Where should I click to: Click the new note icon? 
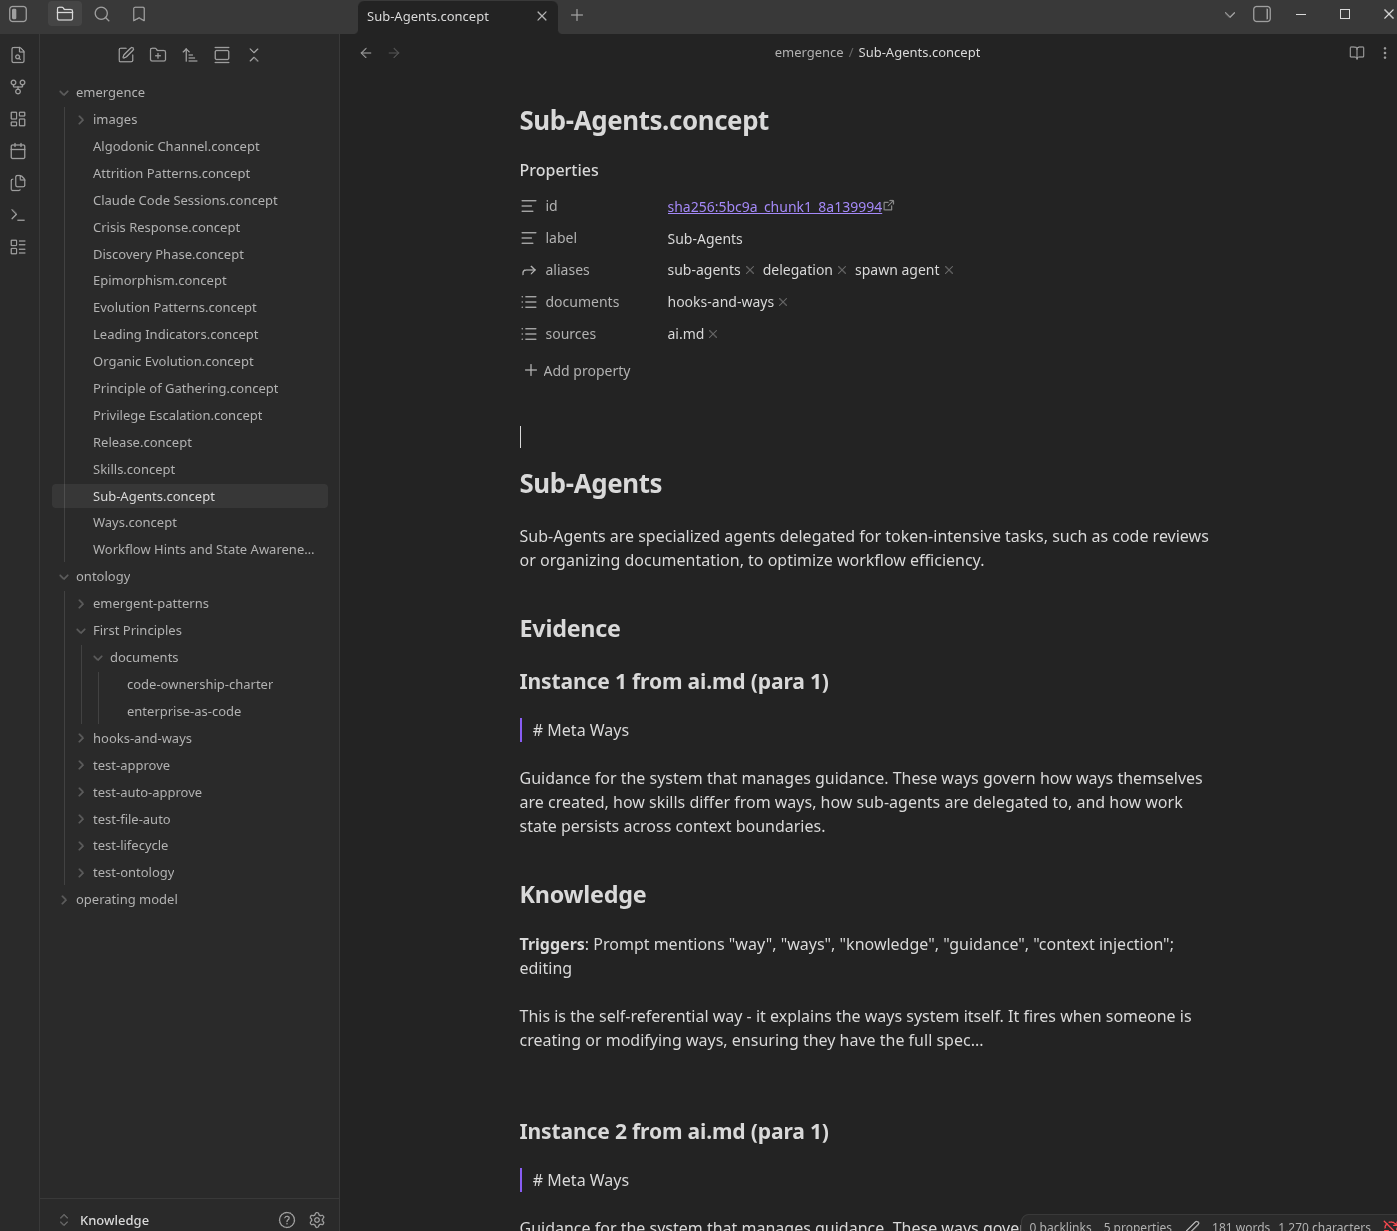click(x=126, y=55)
